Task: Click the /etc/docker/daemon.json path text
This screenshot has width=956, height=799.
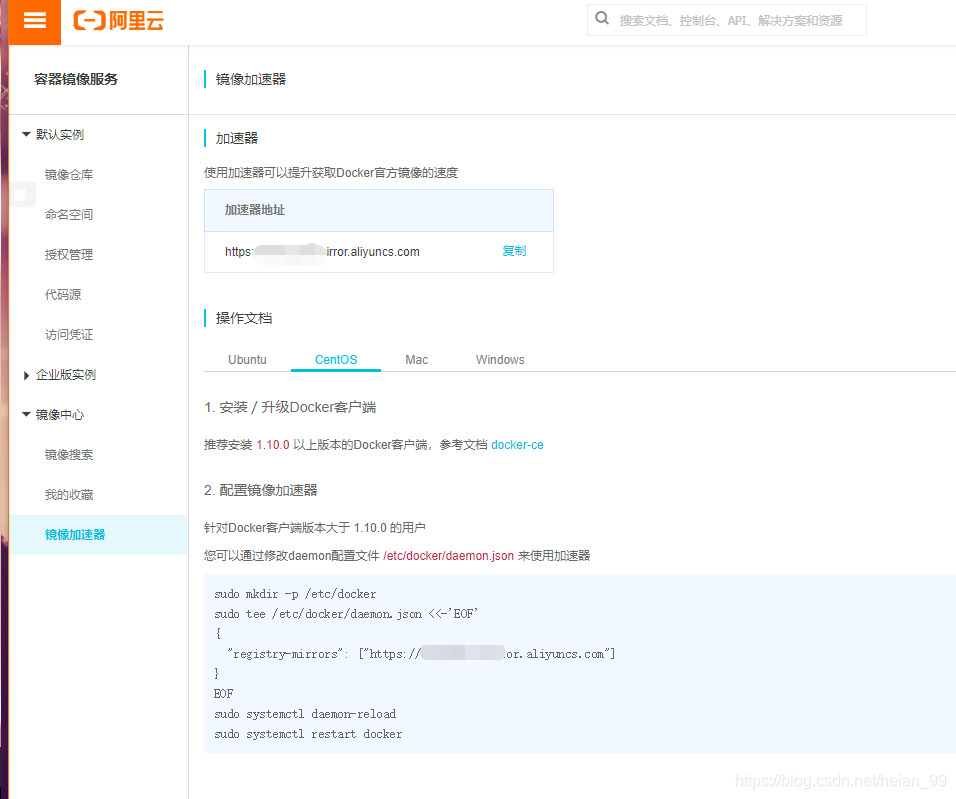Action: click(448, 556)
